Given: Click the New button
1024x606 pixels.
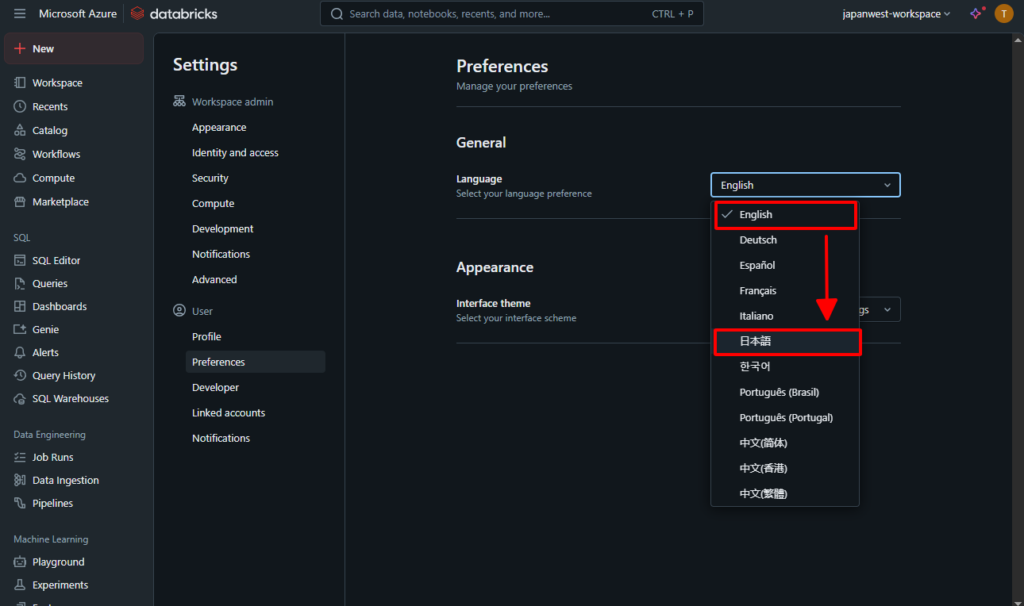Looking at the screenshot, I should [x=43, y=48].
